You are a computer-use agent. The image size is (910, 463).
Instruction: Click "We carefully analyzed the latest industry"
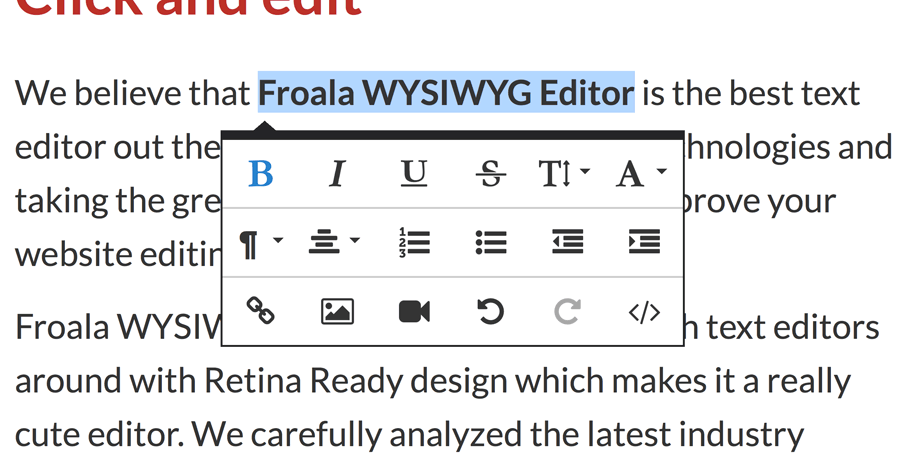pos(498,435)
